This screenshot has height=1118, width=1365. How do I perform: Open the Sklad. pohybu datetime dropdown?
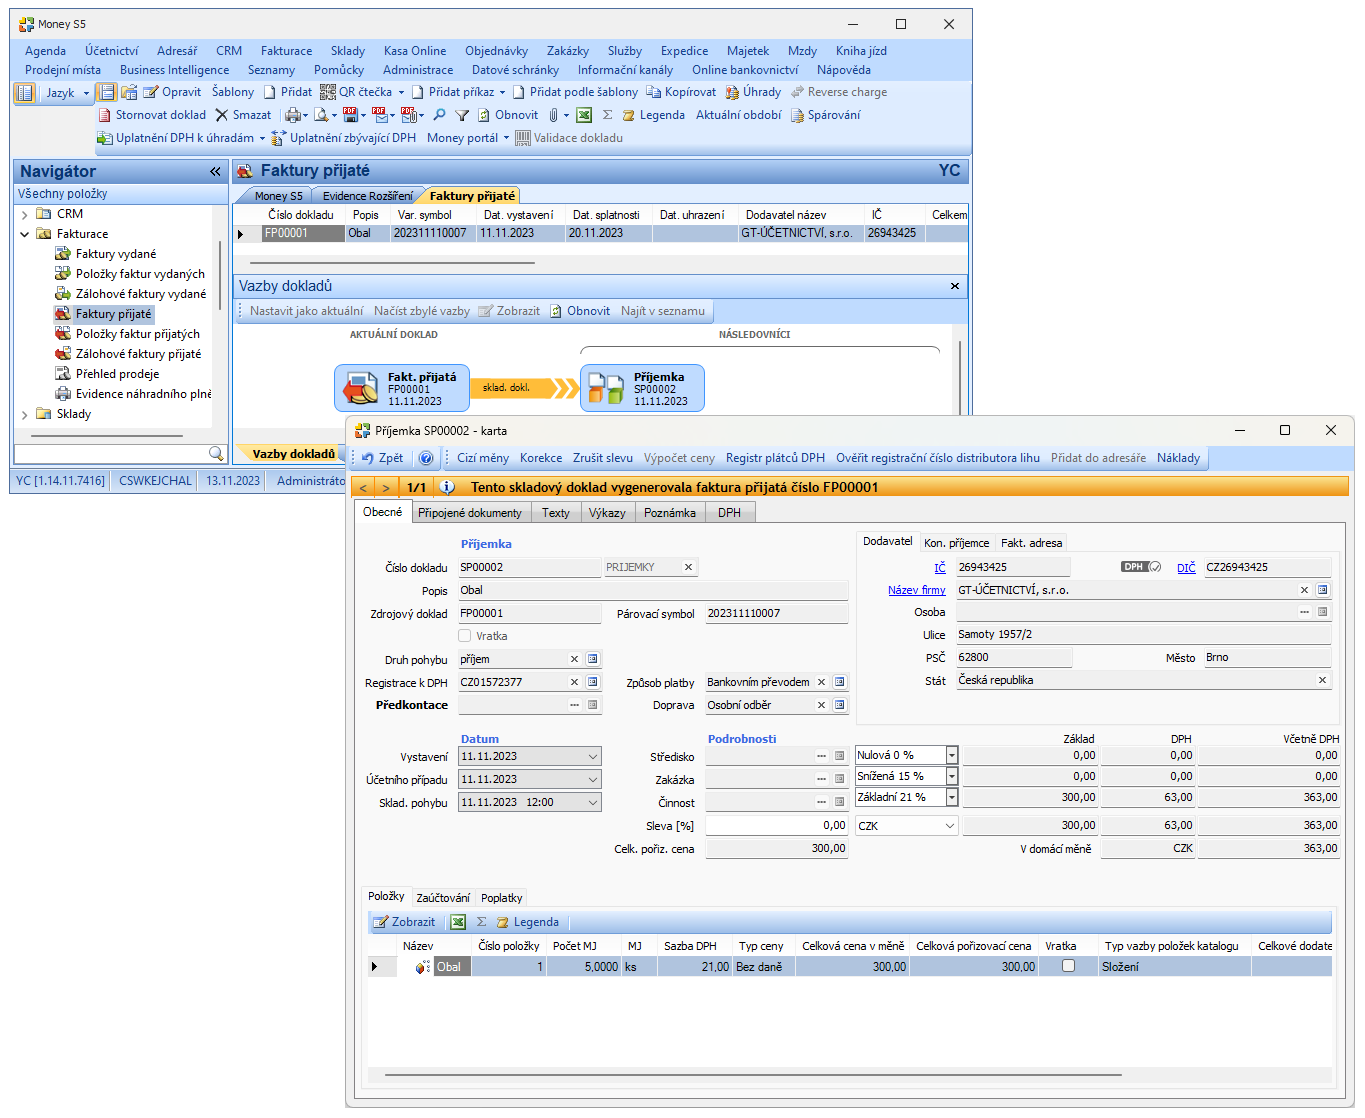pyautogui.click(x=593, y=802)
